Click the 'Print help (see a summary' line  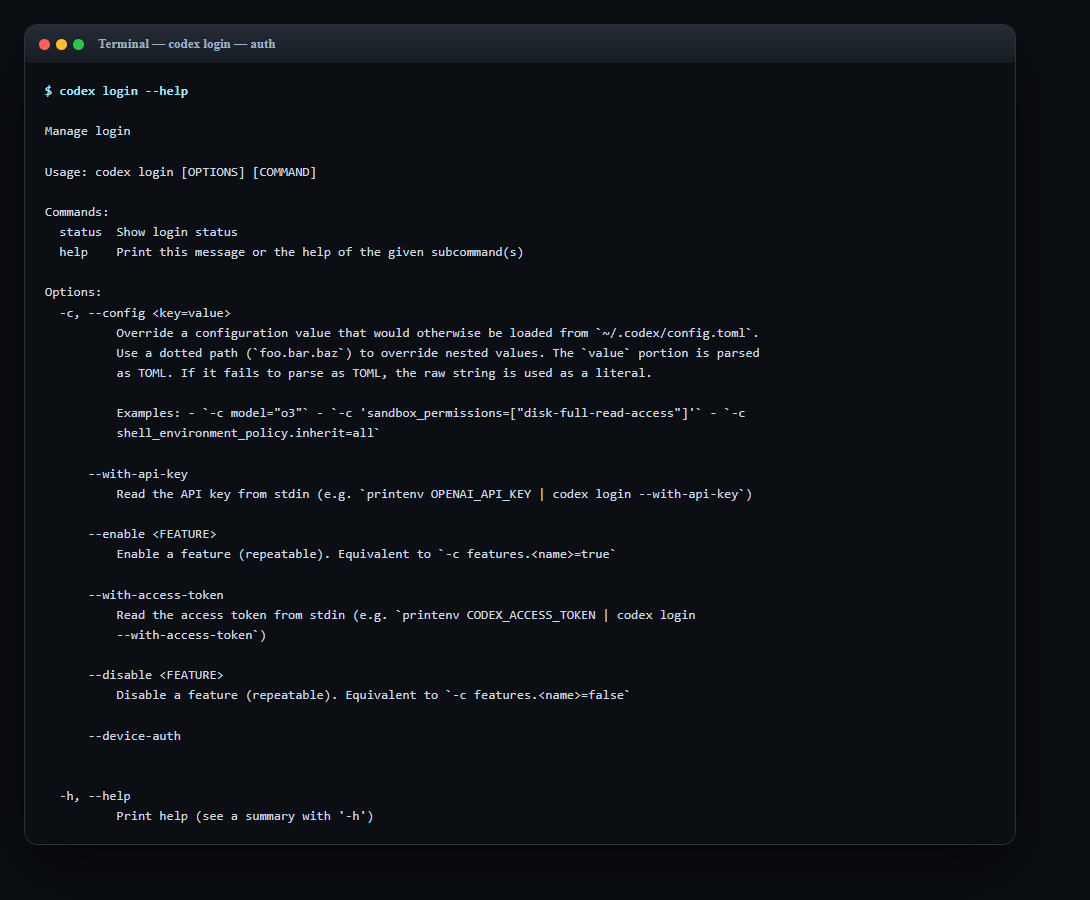coord(245,816)
